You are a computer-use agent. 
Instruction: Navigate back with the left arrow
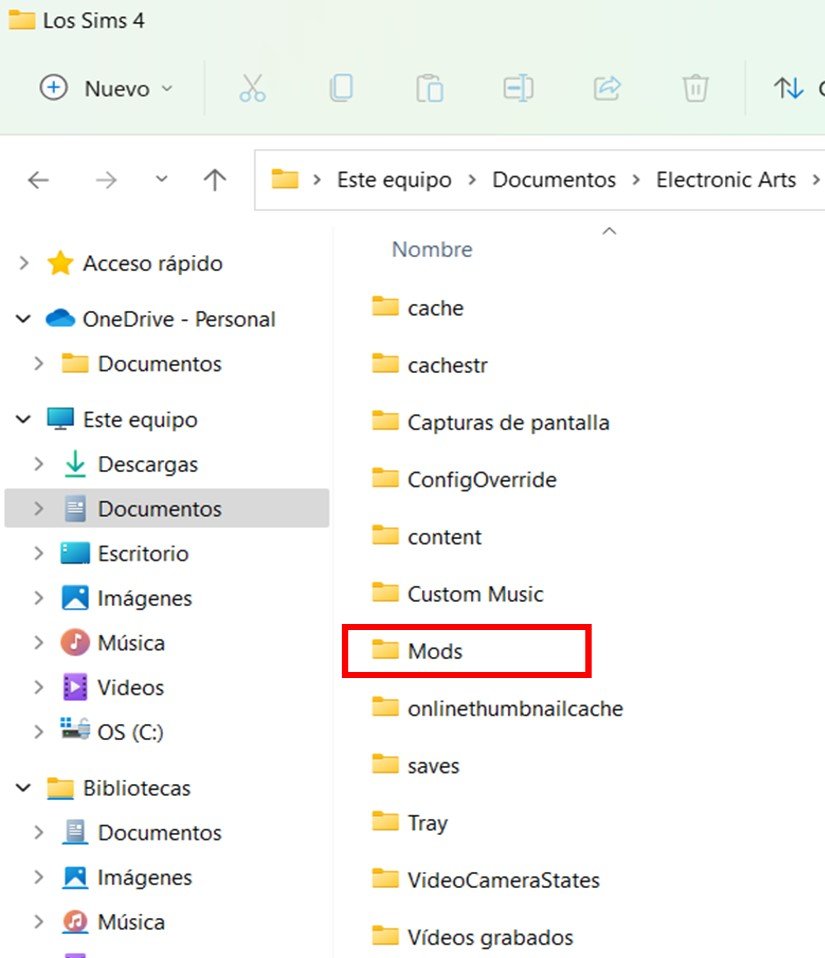[38, 180]
